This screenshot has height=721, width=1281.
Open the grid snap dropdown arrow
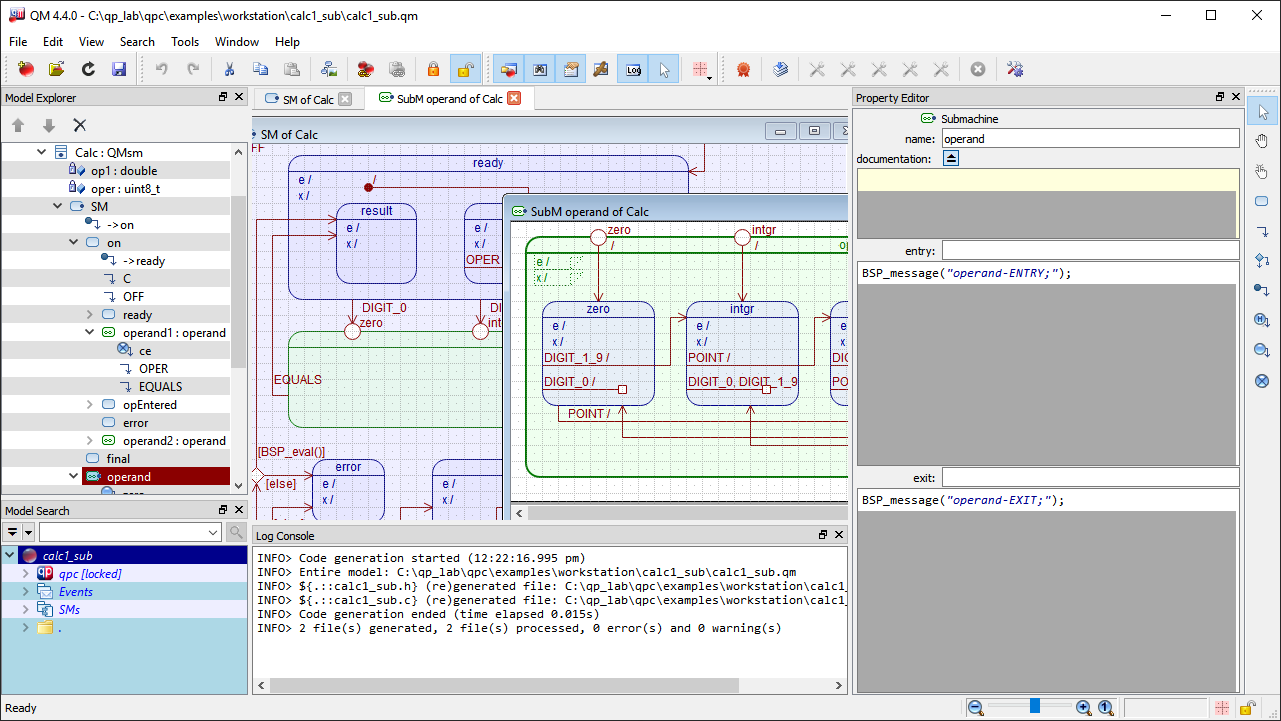tap(710, 76)
